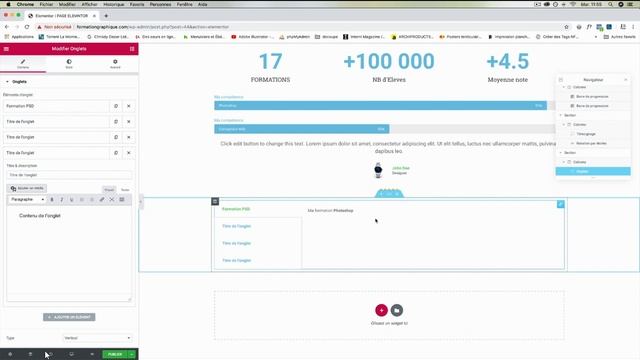The height and width of the screenshot is (360, 640).
Task: Toggle the editor toolbar extra row
Action: [x=122, y=200]
